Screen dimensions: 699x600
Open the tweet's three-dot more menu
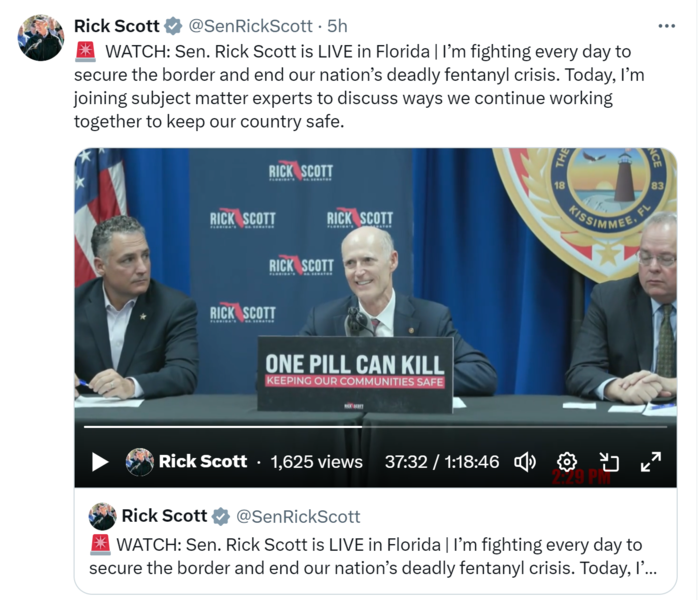point(666,26)
